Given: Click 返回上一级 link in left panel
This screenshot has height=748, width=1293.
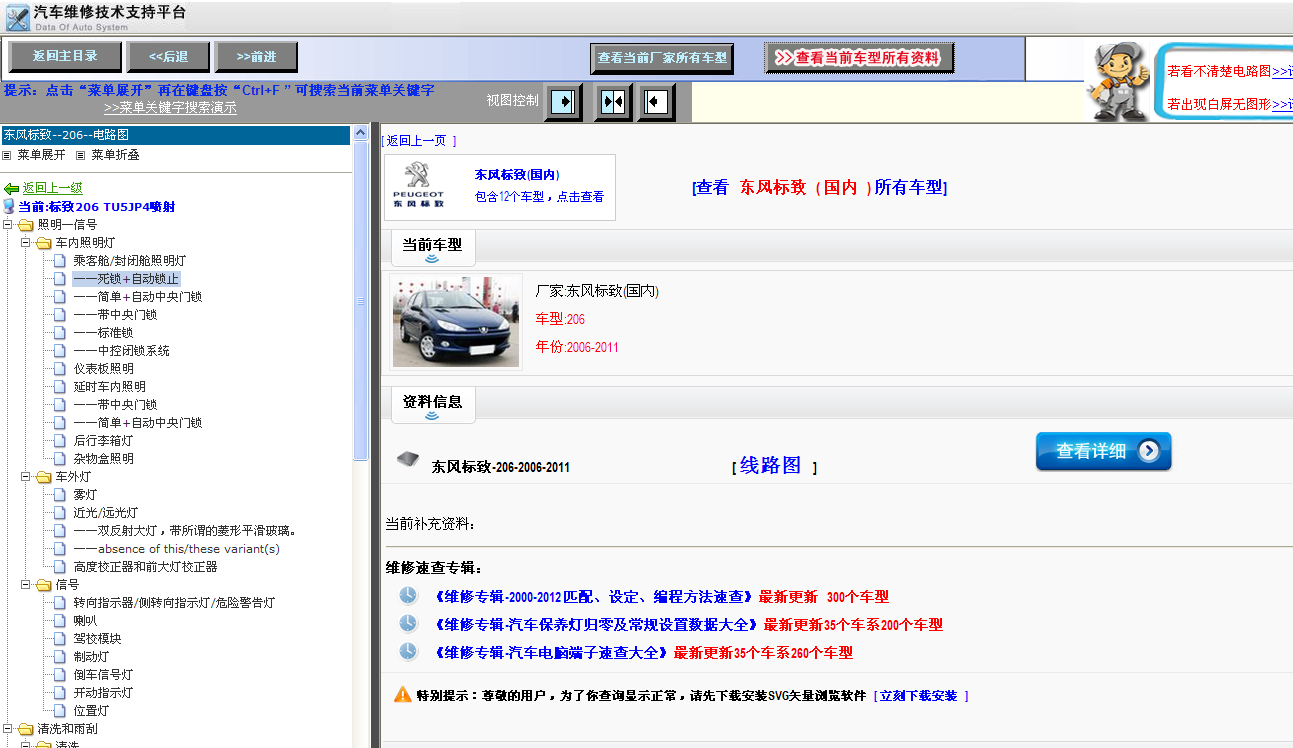Looking at the screenshot, I should [x=53, y=188].
